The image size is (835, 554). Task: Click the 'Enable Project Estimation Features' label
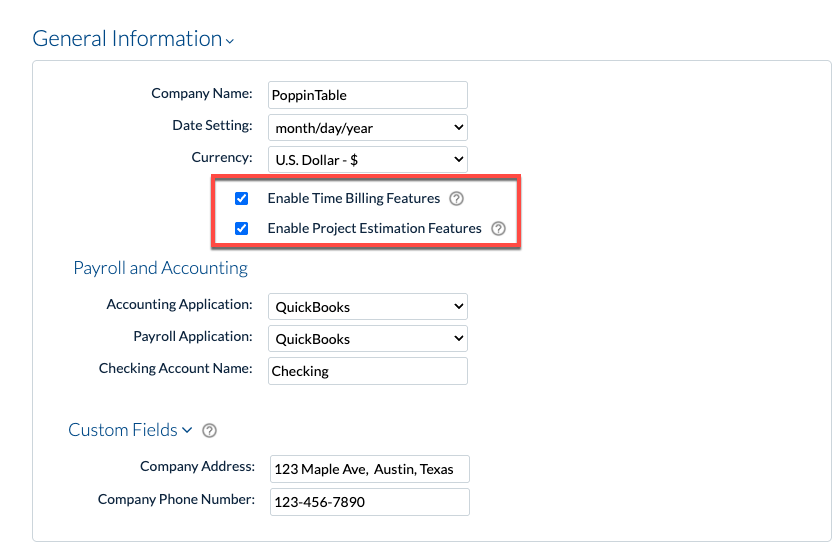(374, 229)
